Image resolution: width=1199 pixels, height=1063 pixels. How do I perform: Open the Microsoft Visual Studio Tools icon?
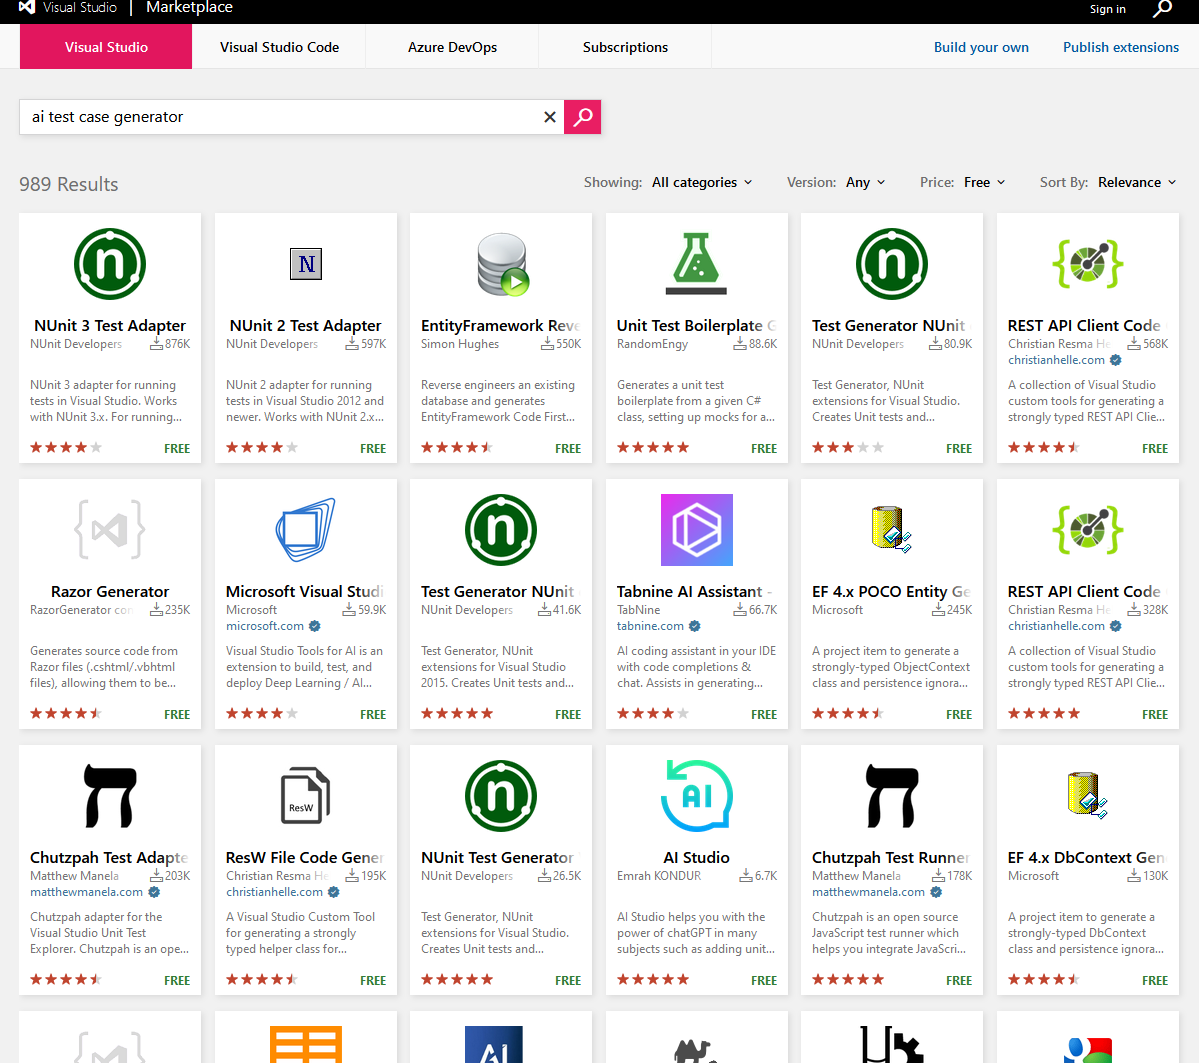pyautogui.click(x=305, y=530)
